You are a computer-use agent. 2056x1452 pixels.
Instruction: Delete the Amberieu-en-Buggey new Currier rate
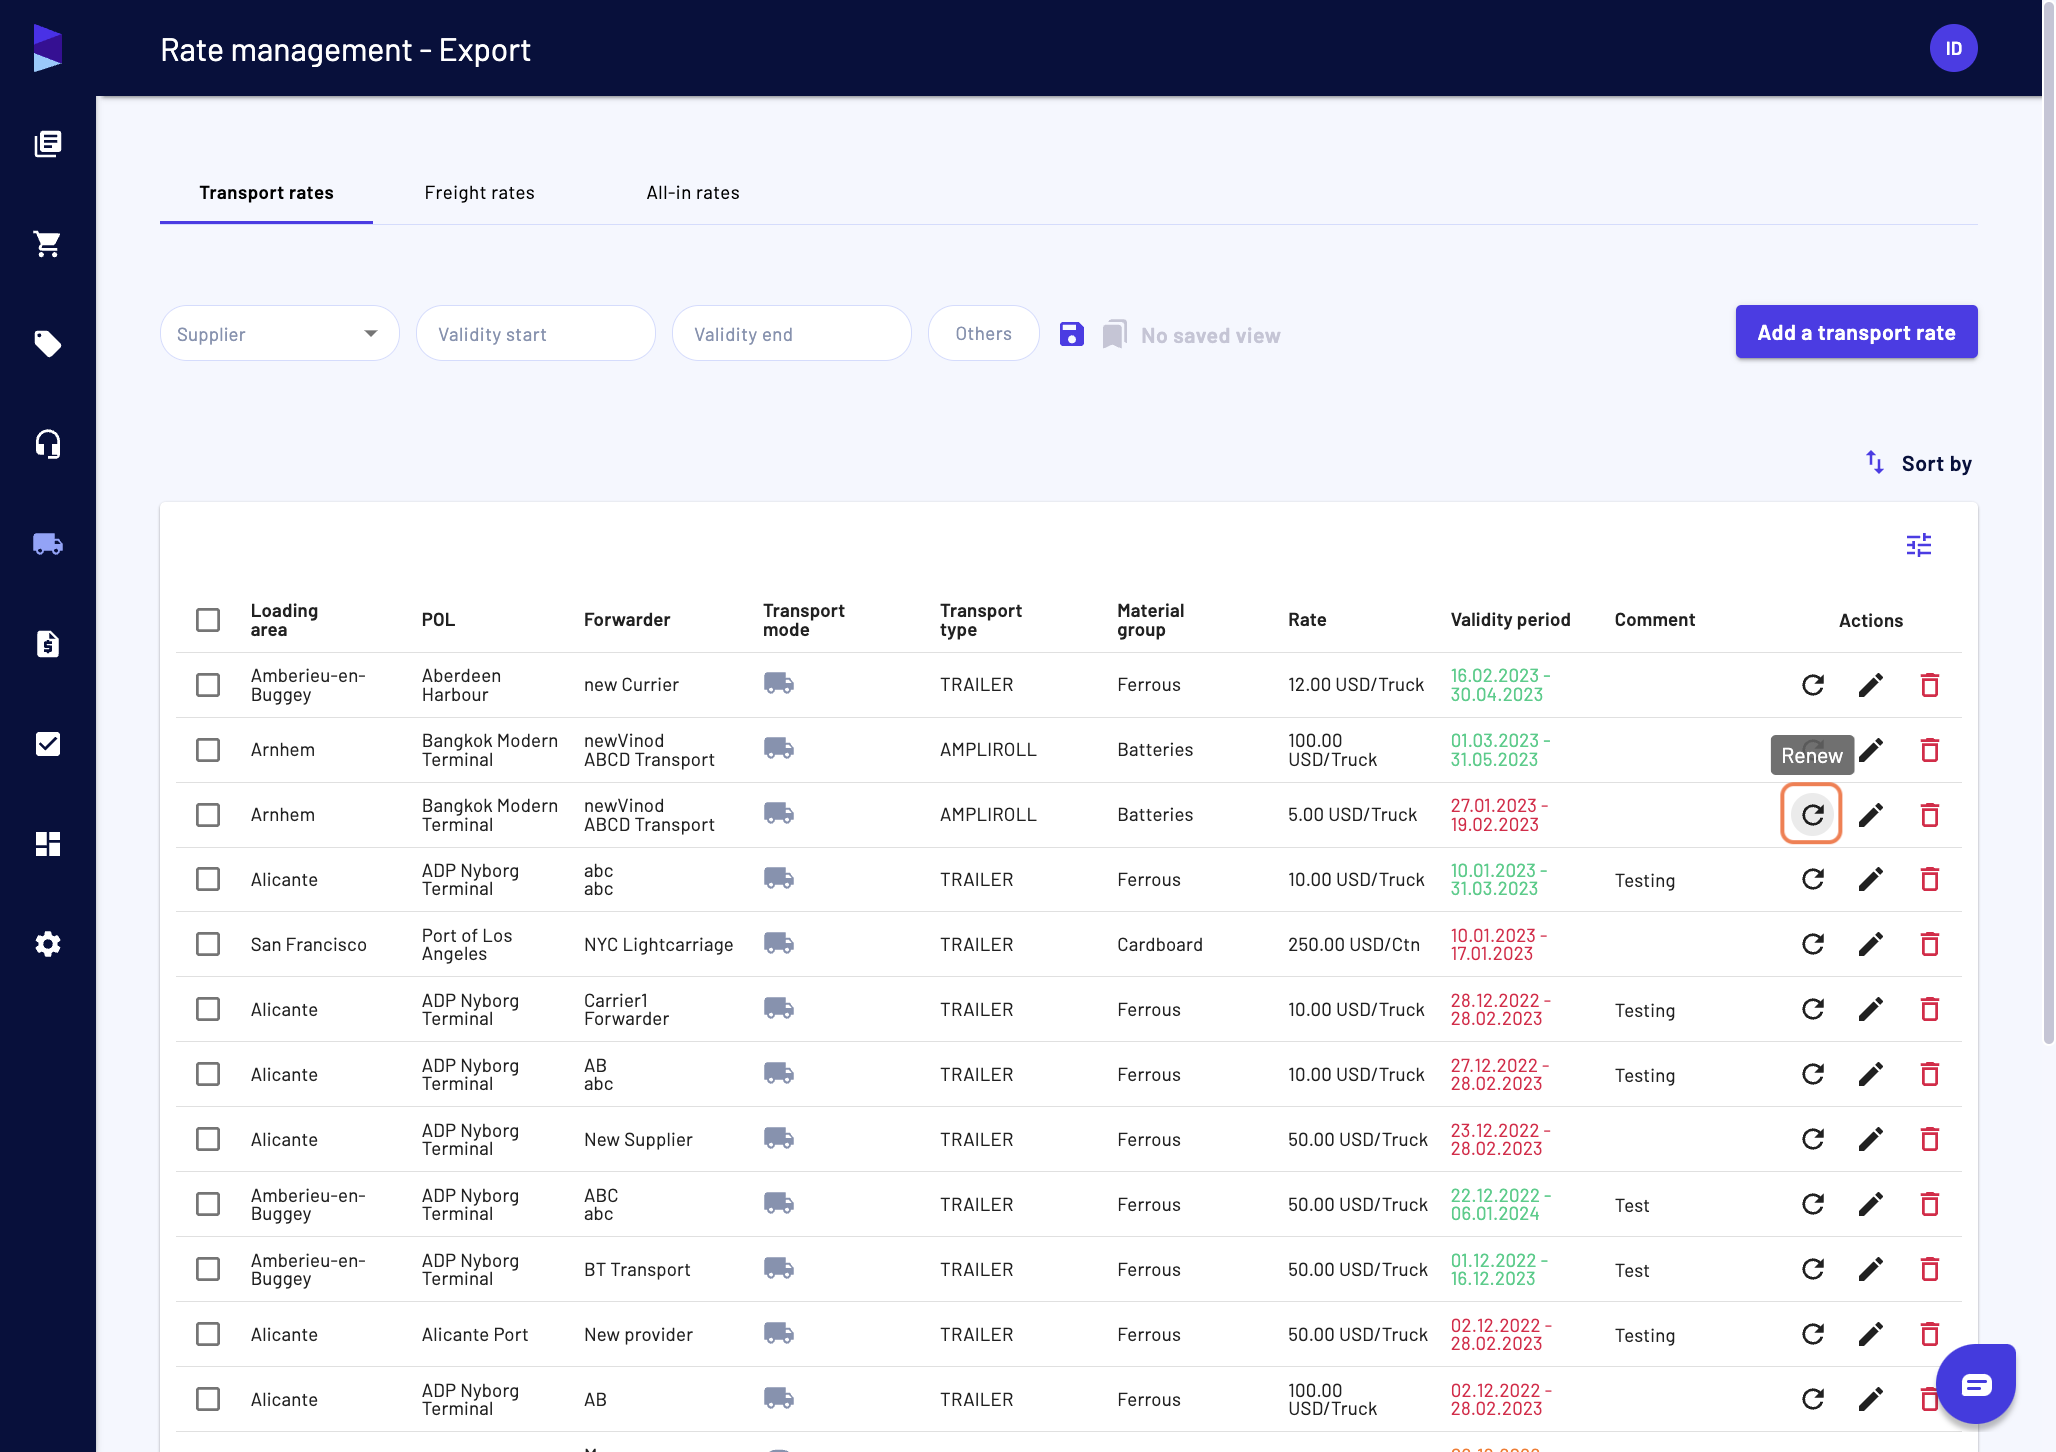1930,685
